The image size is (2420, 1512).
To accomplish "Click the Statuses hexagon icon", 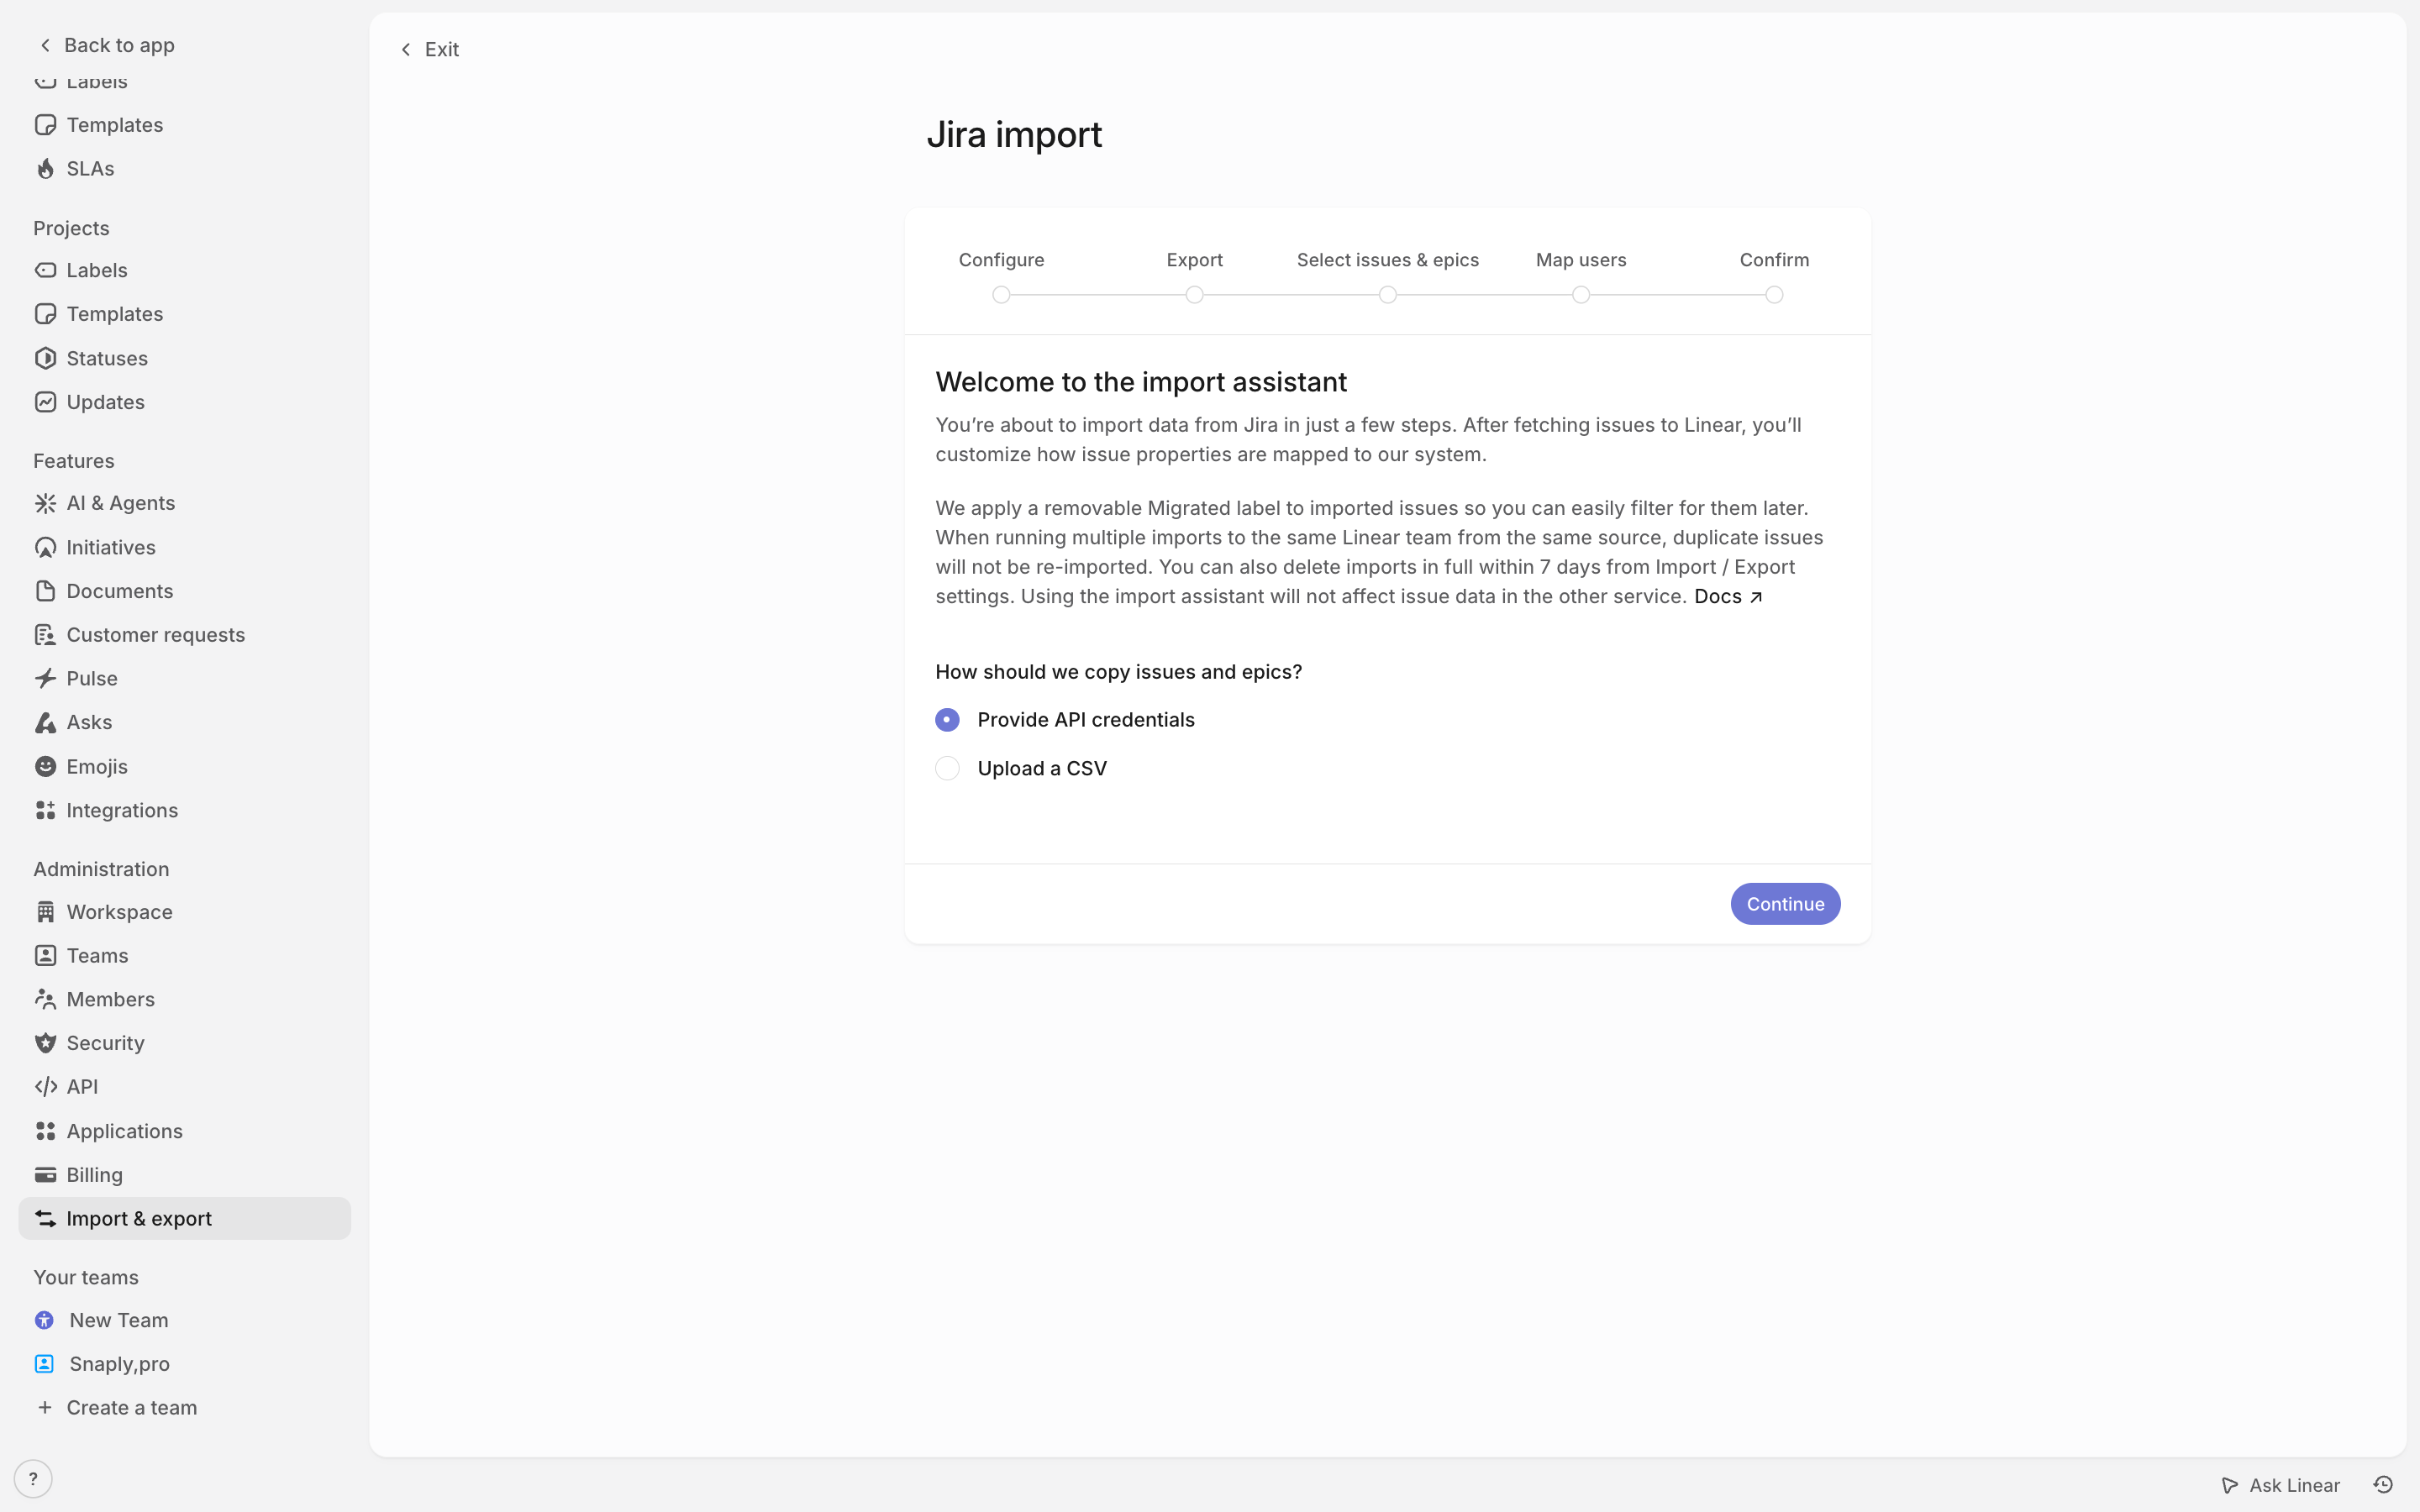I will (x=45, y=358).
